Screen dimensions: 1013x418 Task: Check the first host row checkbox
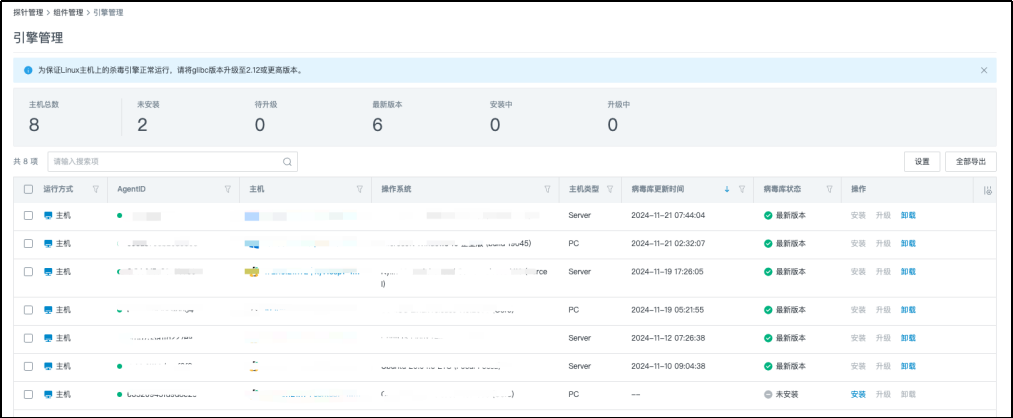(x=28, y=215)
